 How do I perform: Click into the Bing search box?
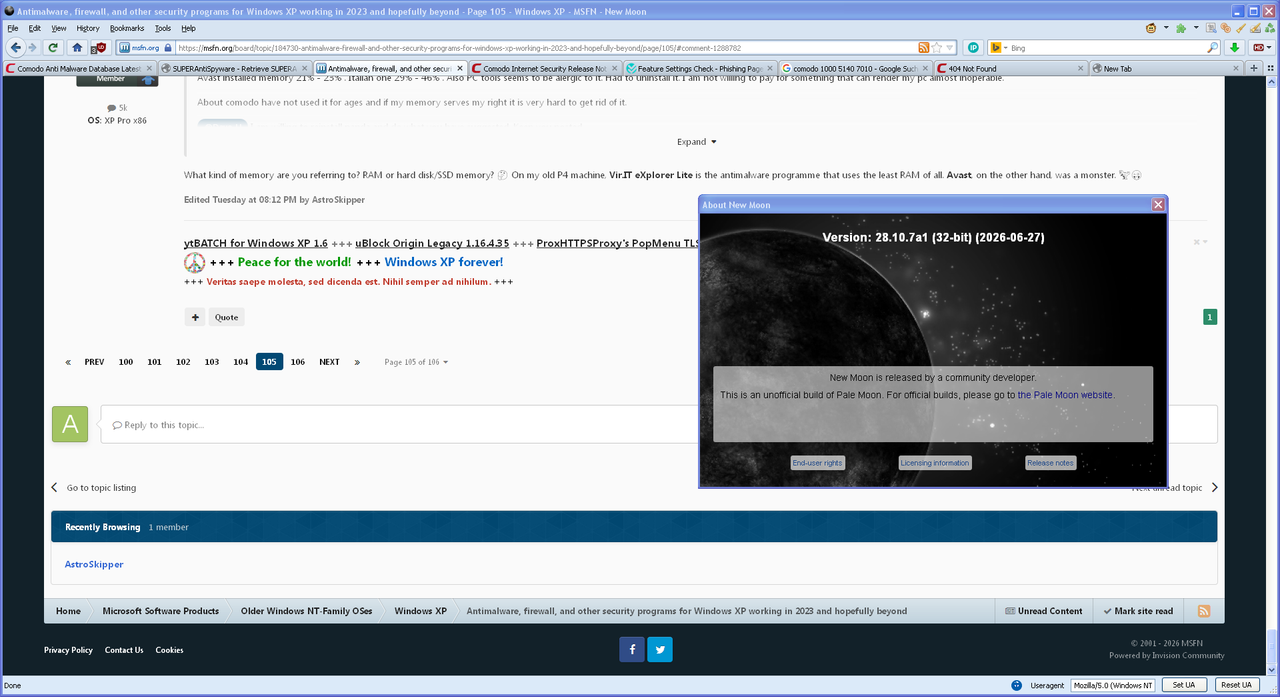1106,47
